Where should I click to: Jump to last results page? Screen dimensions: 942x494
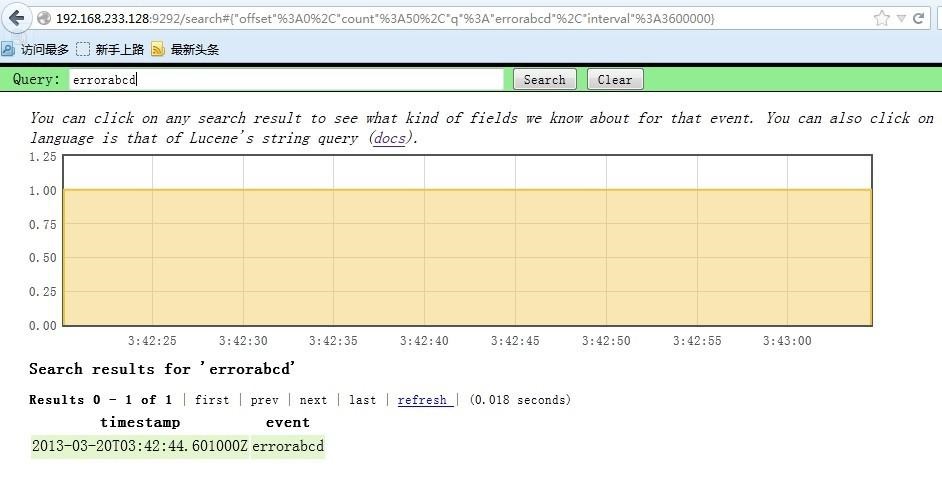pyautogui.click(x=362, y=400)
